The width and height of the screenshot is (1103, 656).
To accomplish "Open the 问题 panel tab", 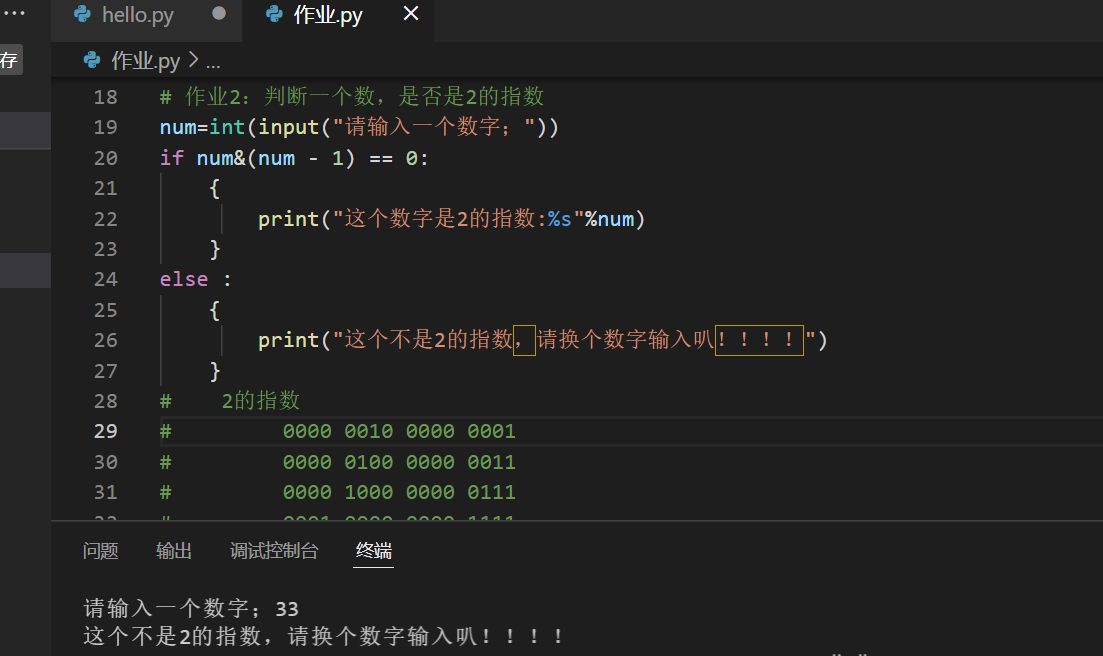I will point(101,551).
